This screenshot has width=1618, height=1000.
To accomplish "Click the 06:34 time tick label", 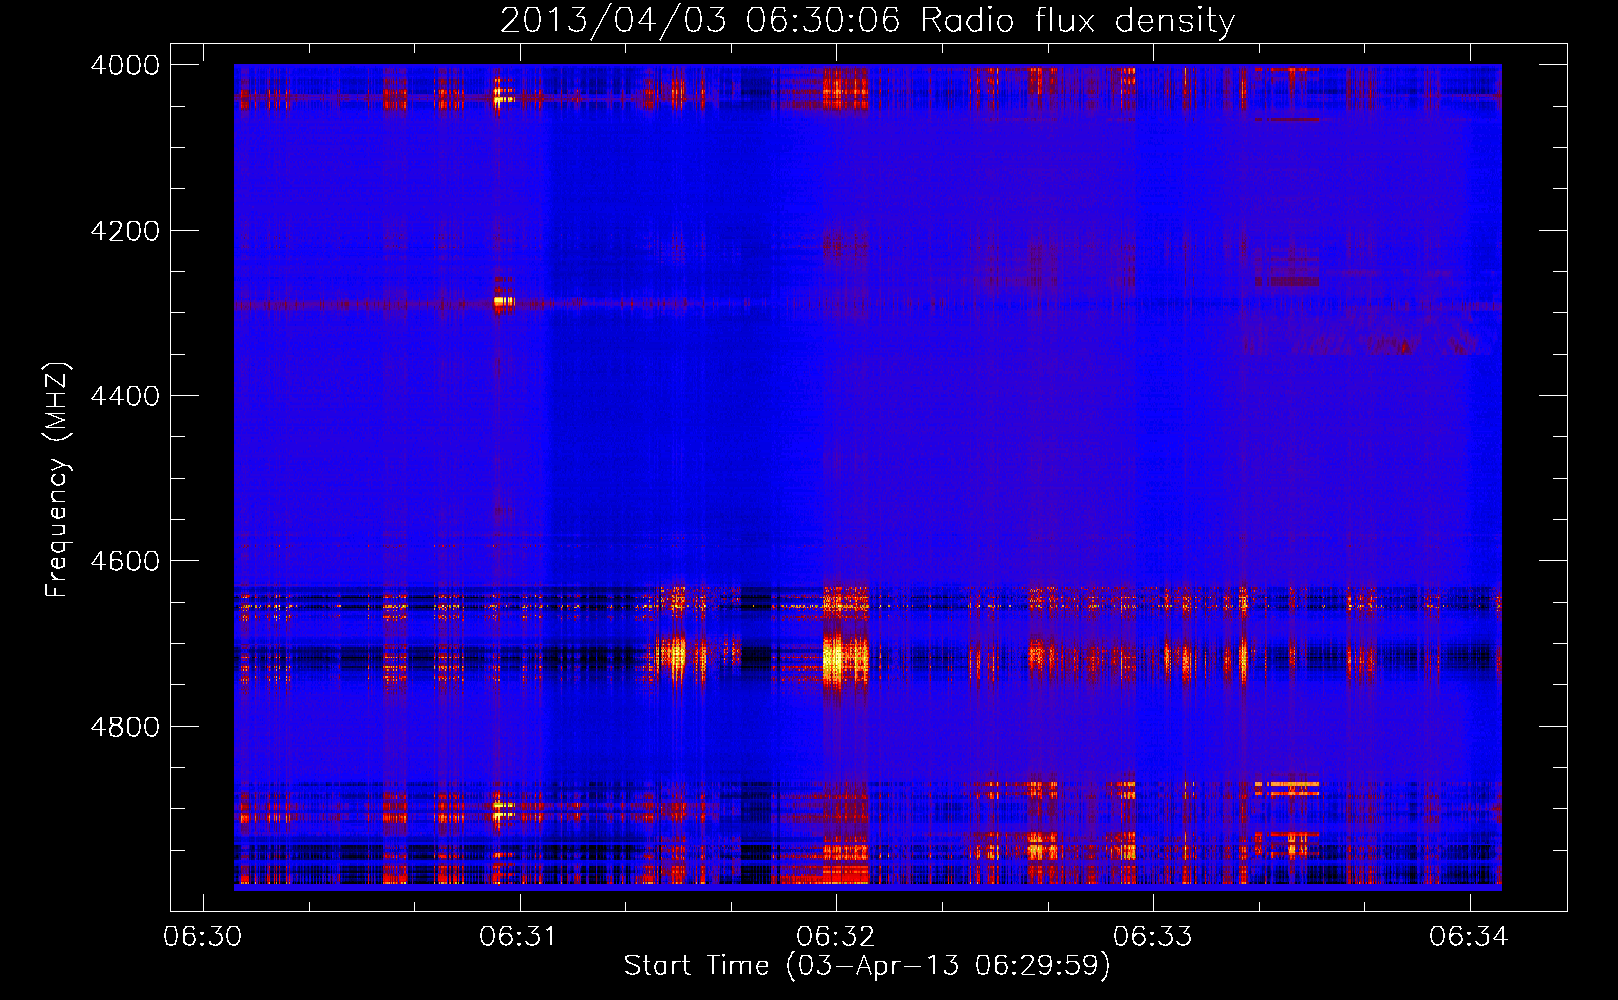I will [1469, 936].
